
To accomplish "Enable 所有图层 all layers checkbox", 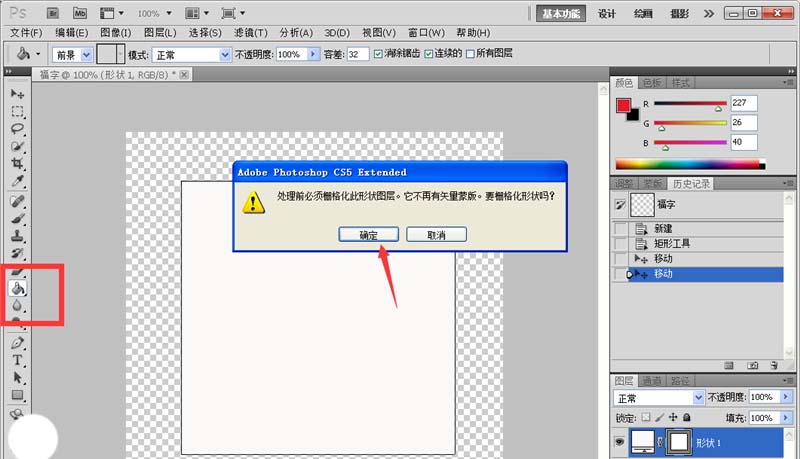I will pos(470,54).
